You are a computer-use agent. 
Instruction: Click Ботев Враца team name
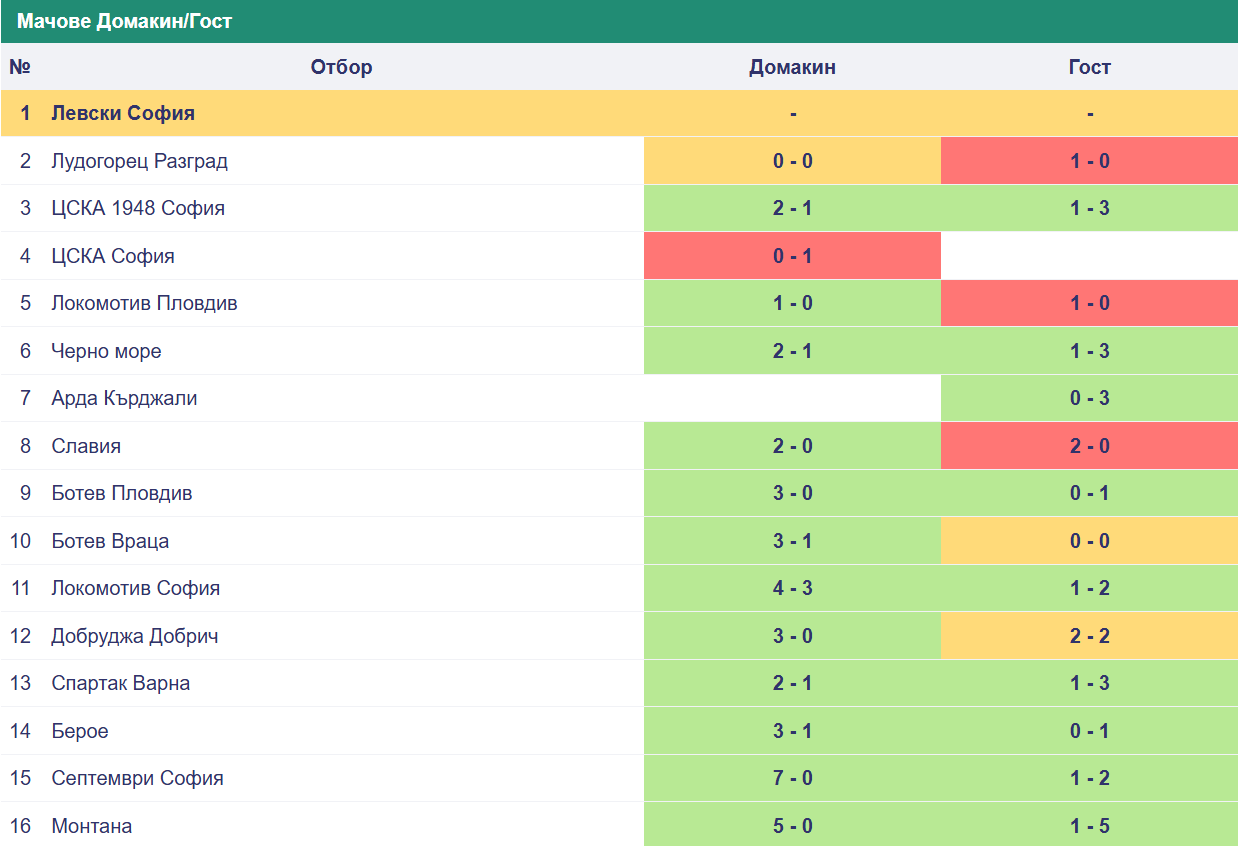tap(110, 541)
